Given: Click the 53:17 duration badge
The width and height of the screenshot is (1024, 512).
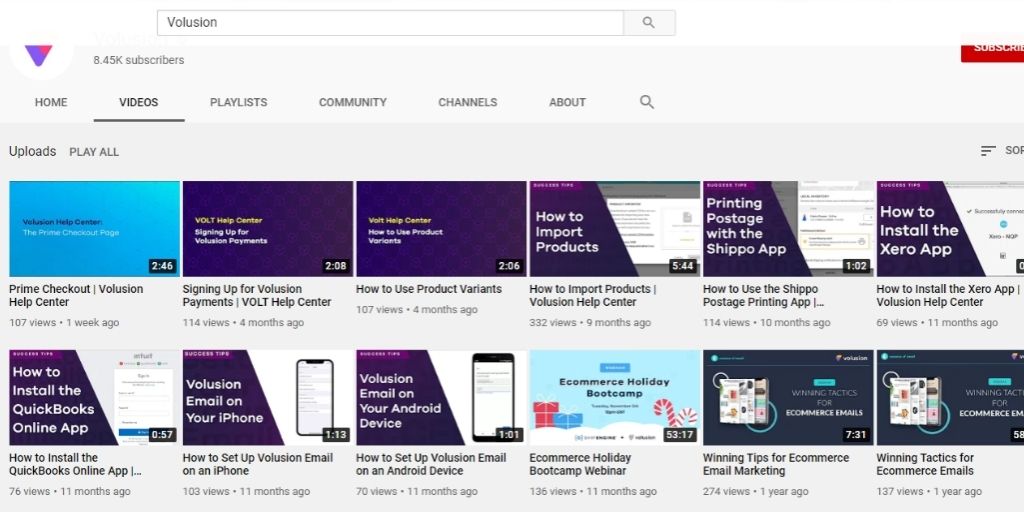Looking at the screenshot, I should [679, 434].
